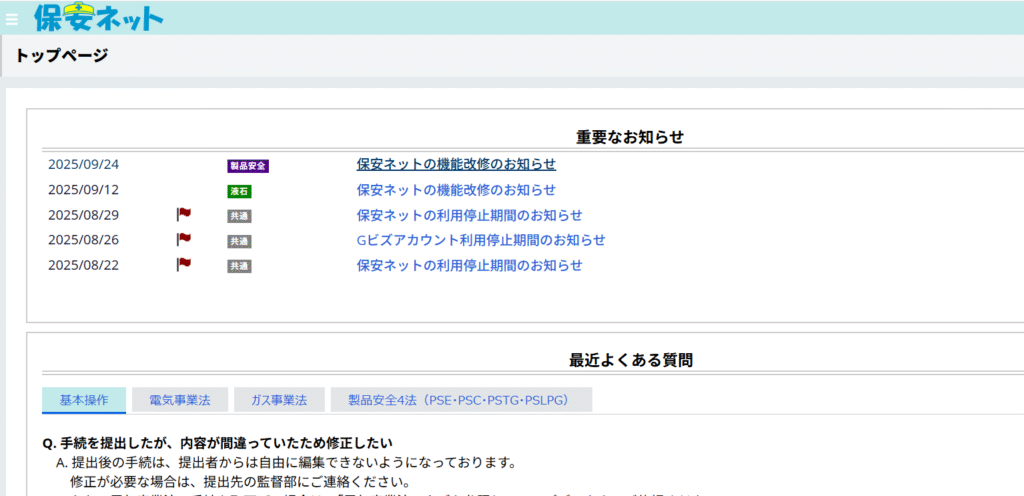Select the 基本操作 FAQ tab
Screen dimensions: 1024x496
click(84, 400)
